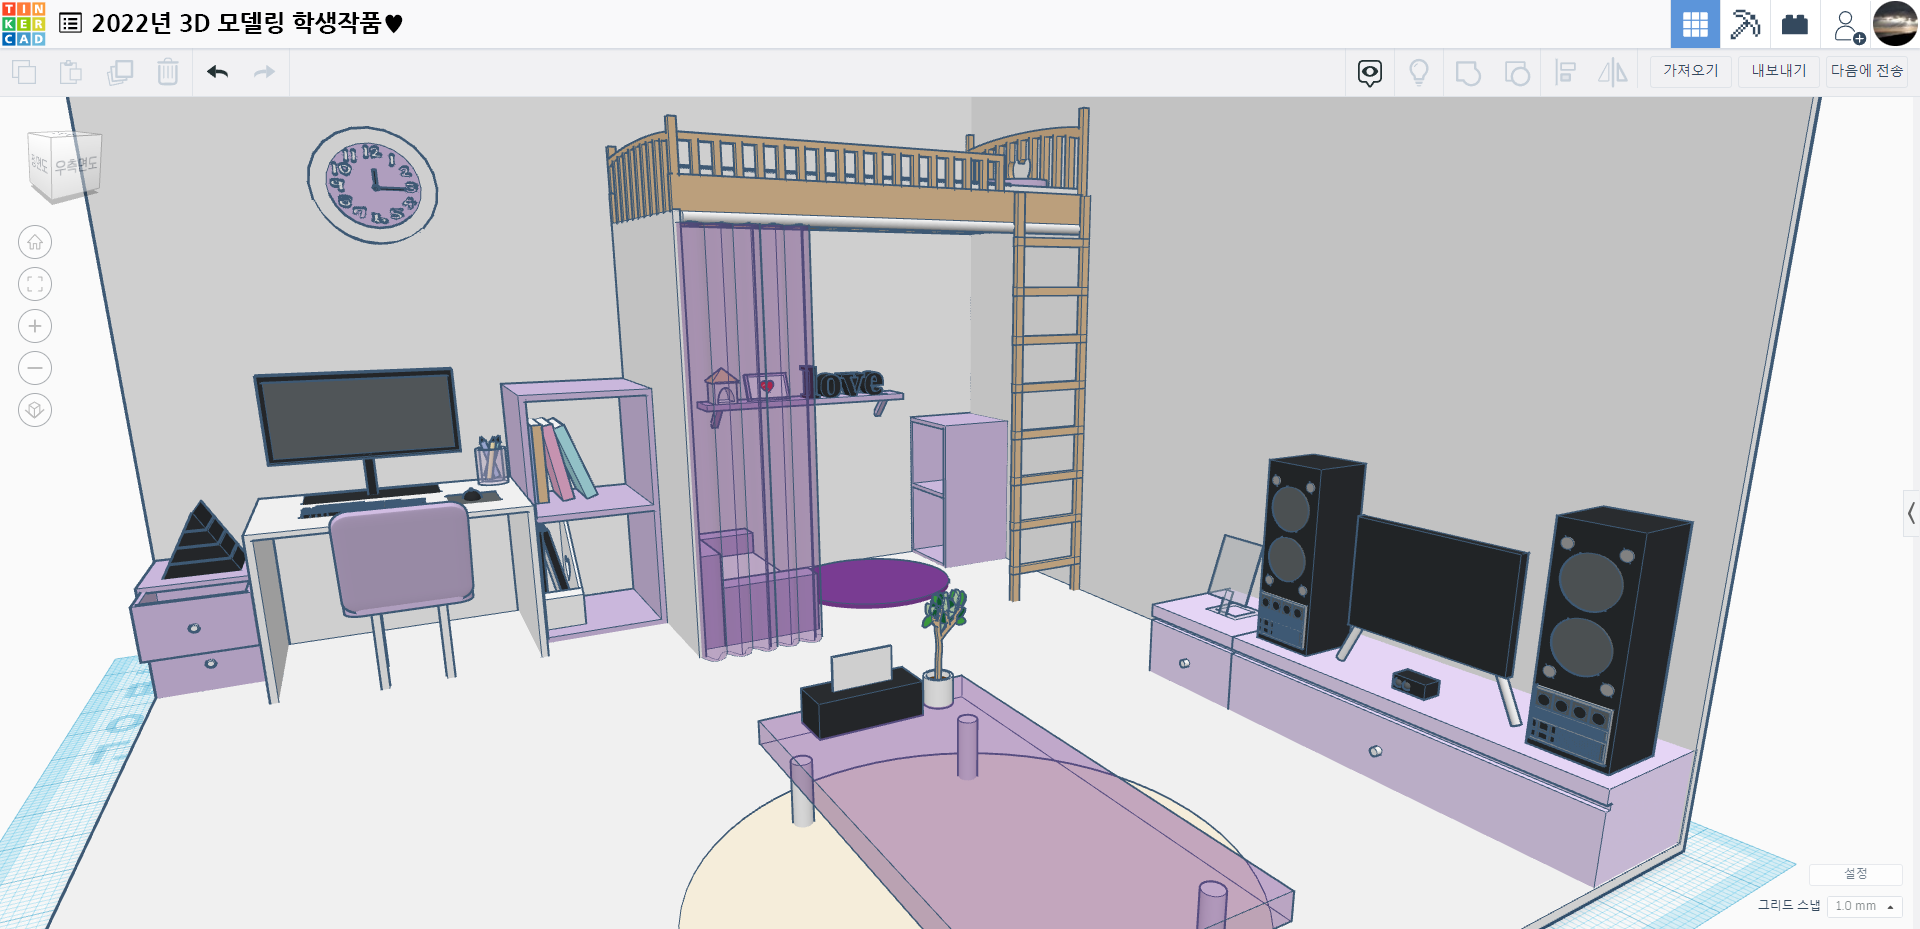Open the 설정 settings button

click(x=1856, y=874)
